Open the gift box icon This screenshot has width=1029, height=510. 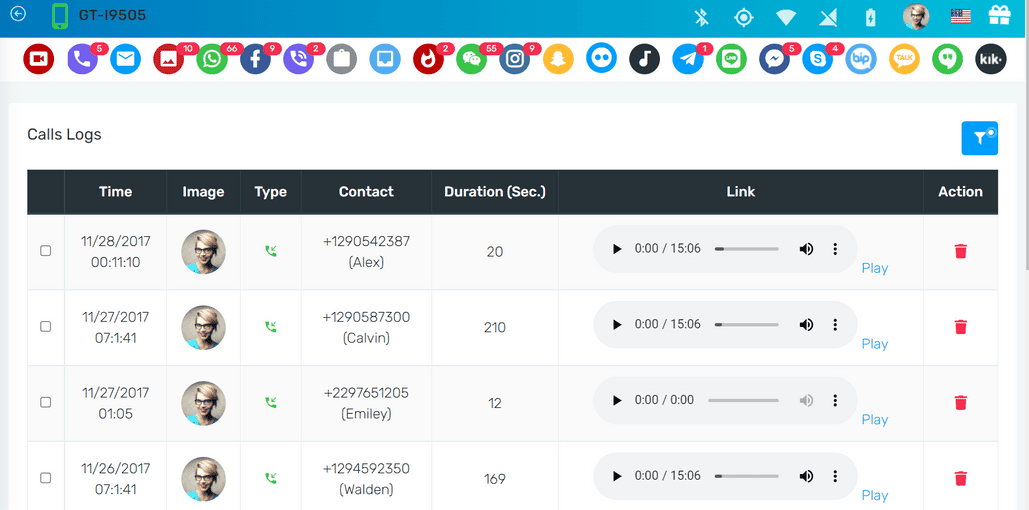click(x=1000, y=16)
